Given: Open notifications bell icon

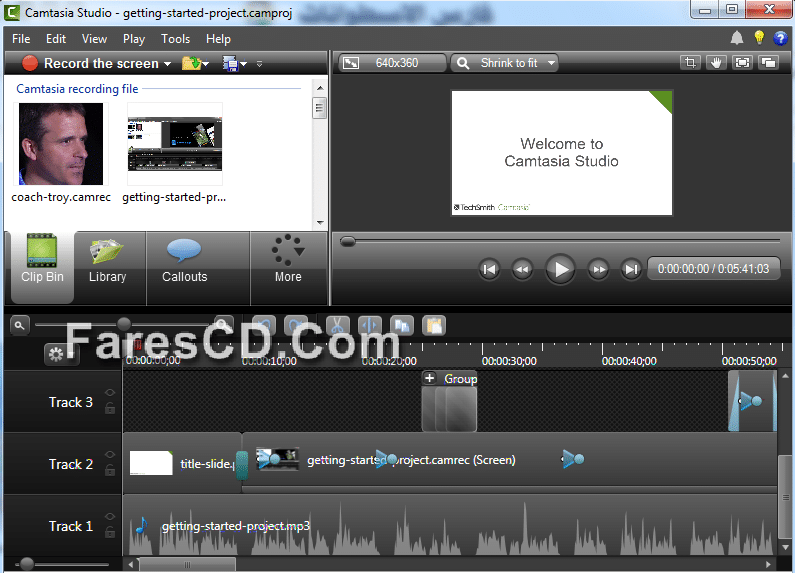Looking at the screenshot, I should click(737, 38).
